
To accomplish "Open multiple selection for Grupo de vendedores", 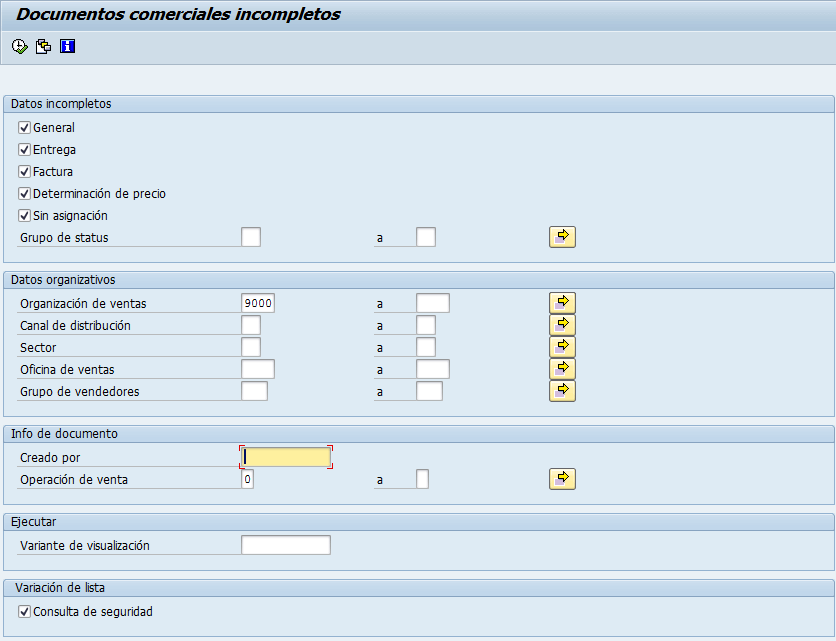I will pyautogui.click(x=562, y=391).
